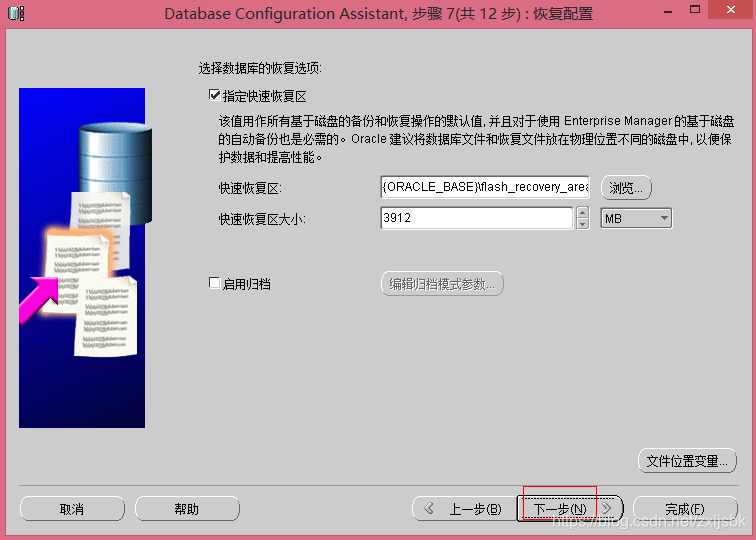Enable the 启用归档 checkbox

(x=214, y=283)
